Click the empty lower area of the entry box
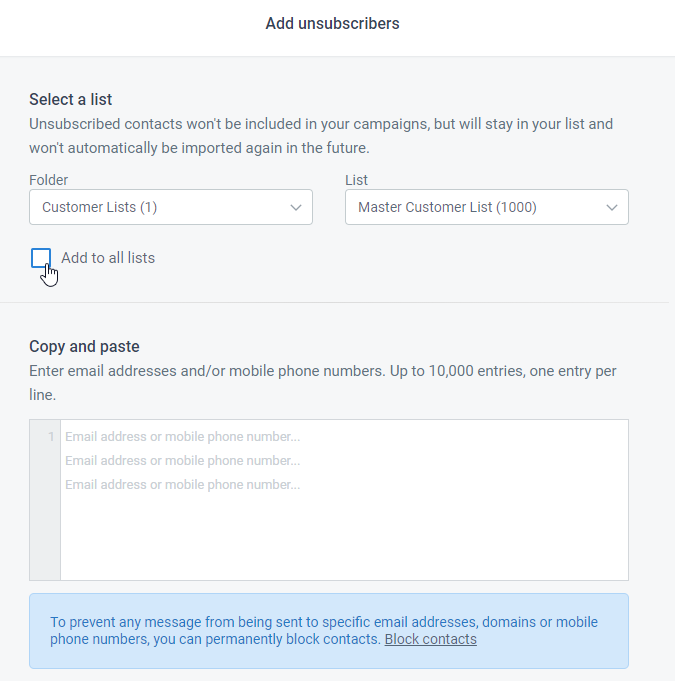This screenshot has width=675, height=681. [344, 536]
